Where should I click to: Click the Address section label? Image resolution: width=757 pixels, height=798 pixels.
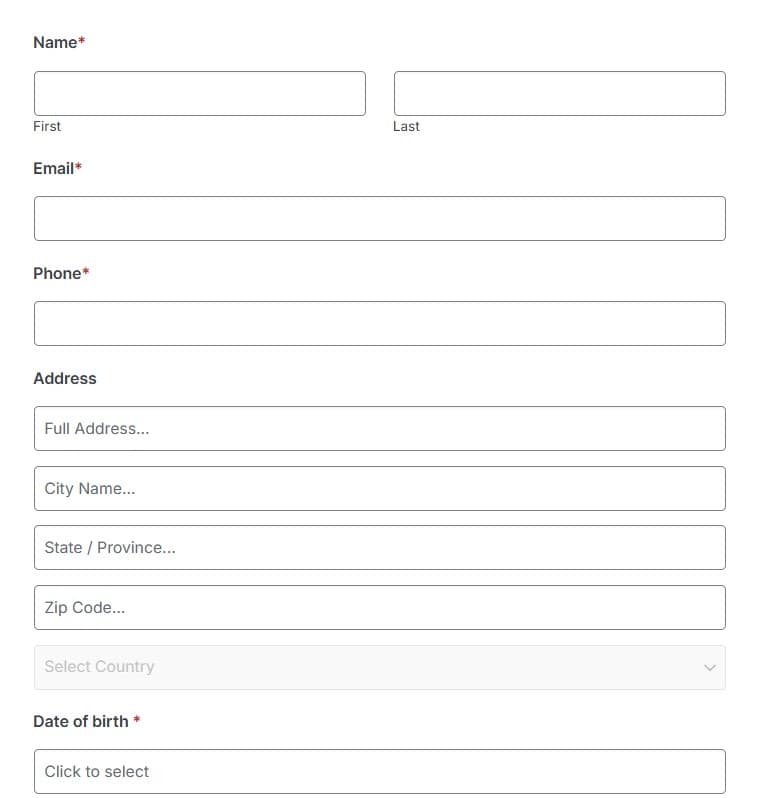pyautogui.click(x=65, y=379)
